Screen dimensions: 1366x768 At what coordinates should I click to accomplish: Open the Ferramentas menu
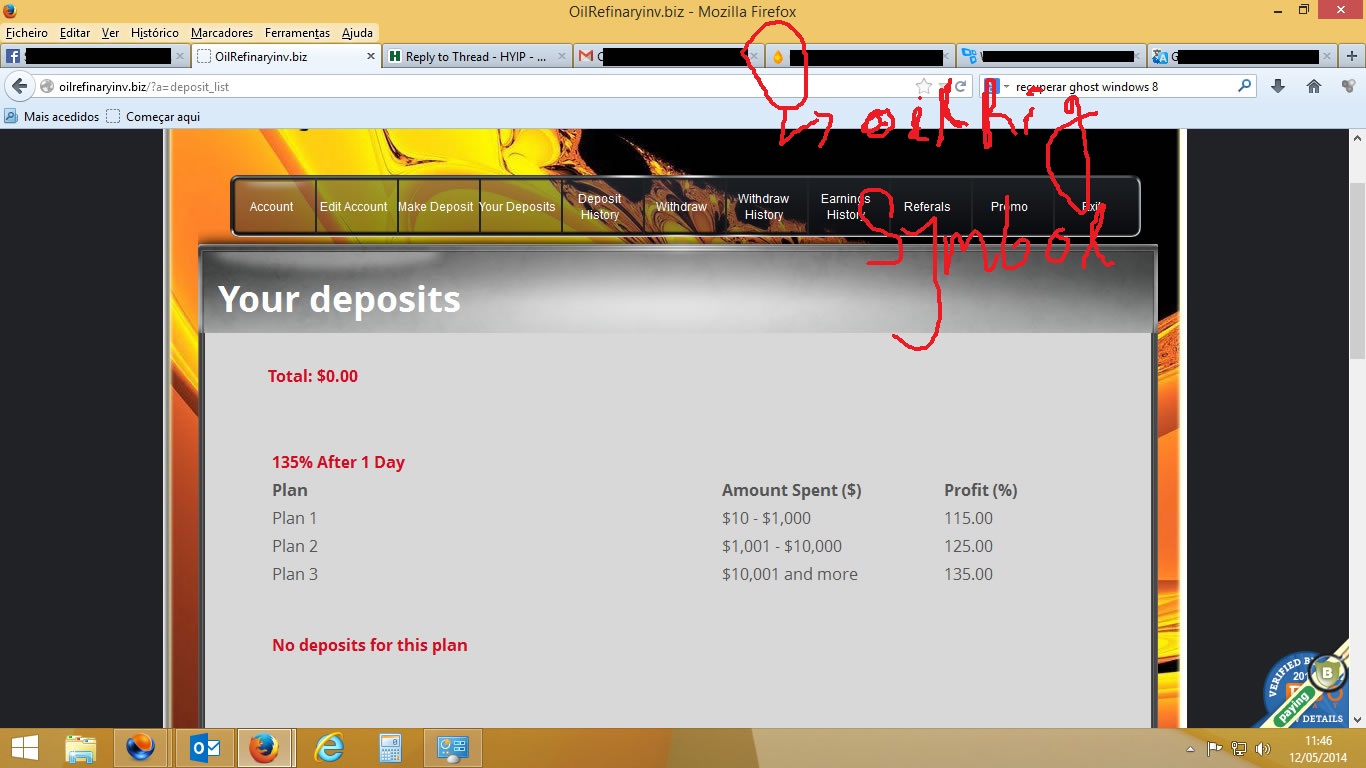click(x=297, y=33)
